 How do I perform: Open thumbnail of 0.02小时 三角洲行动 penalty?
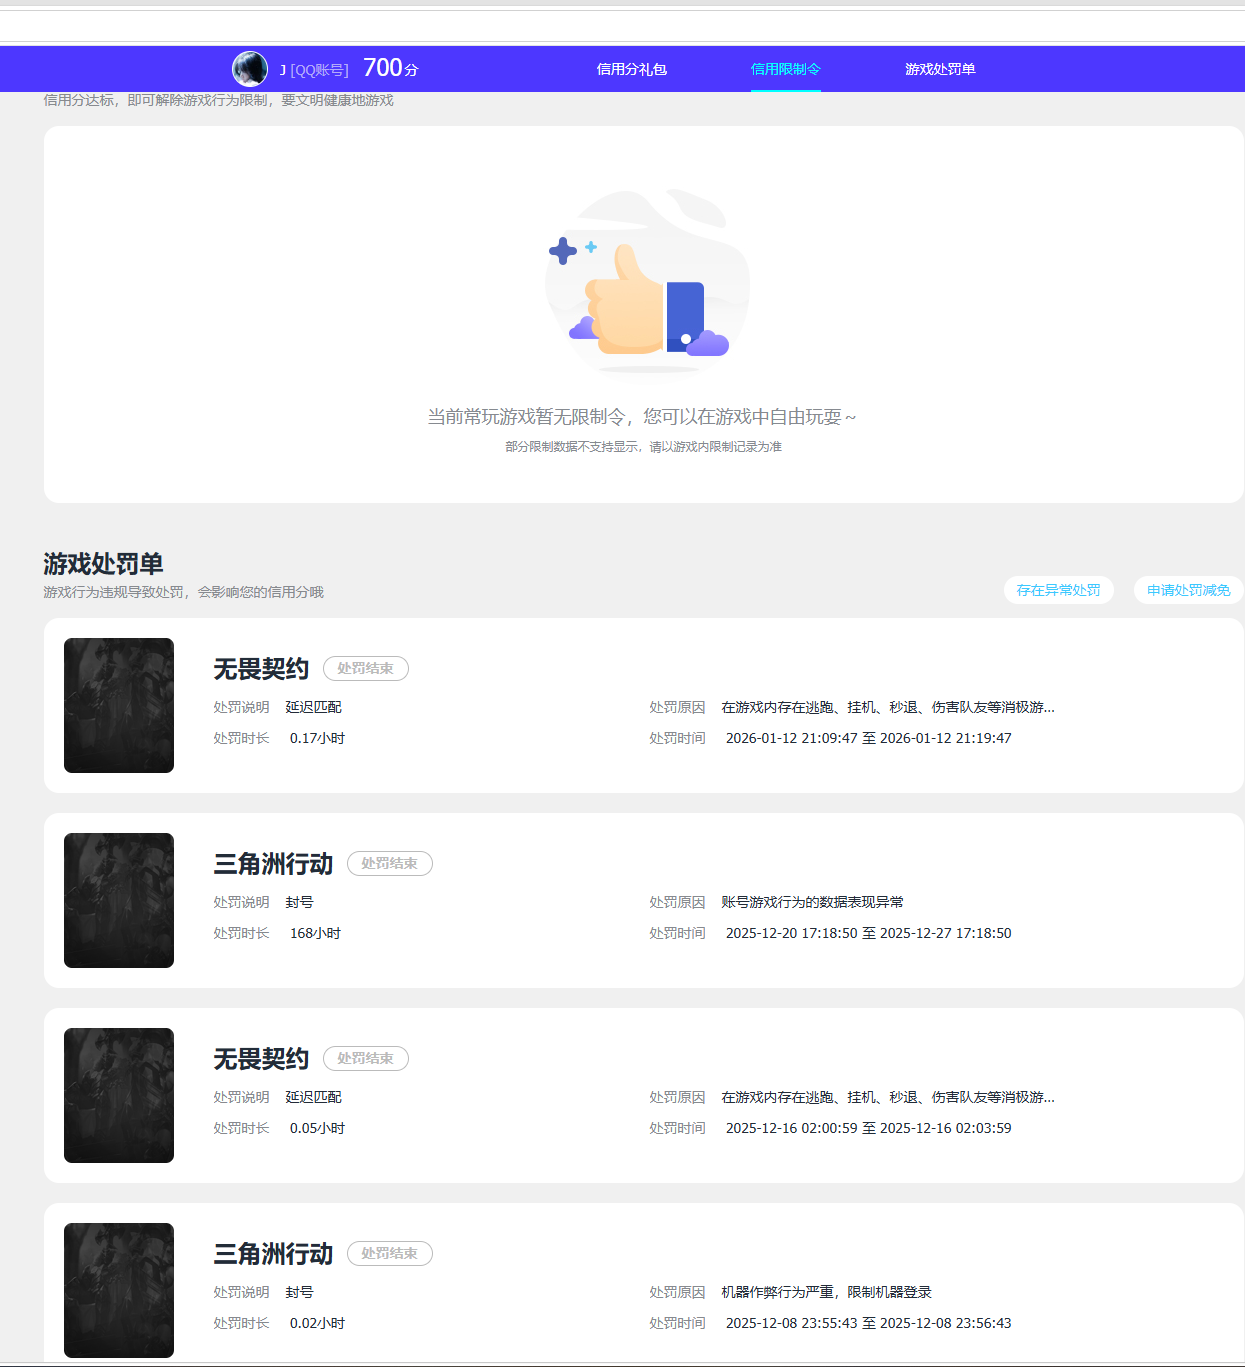(119, 1290)
